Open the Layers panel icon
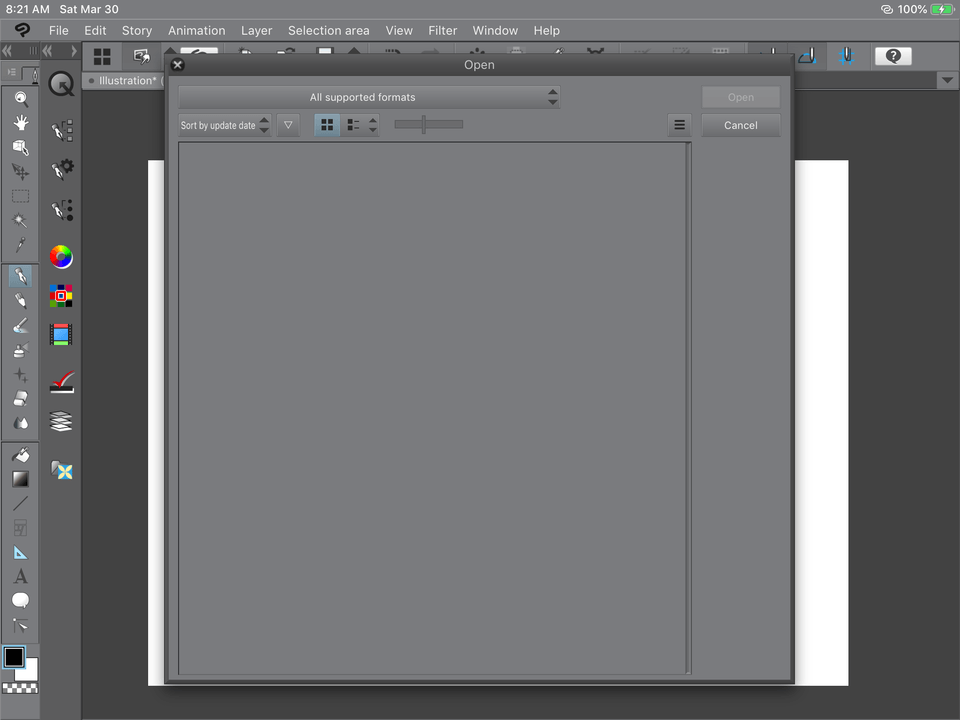The image size is (960, 720). 61,421
